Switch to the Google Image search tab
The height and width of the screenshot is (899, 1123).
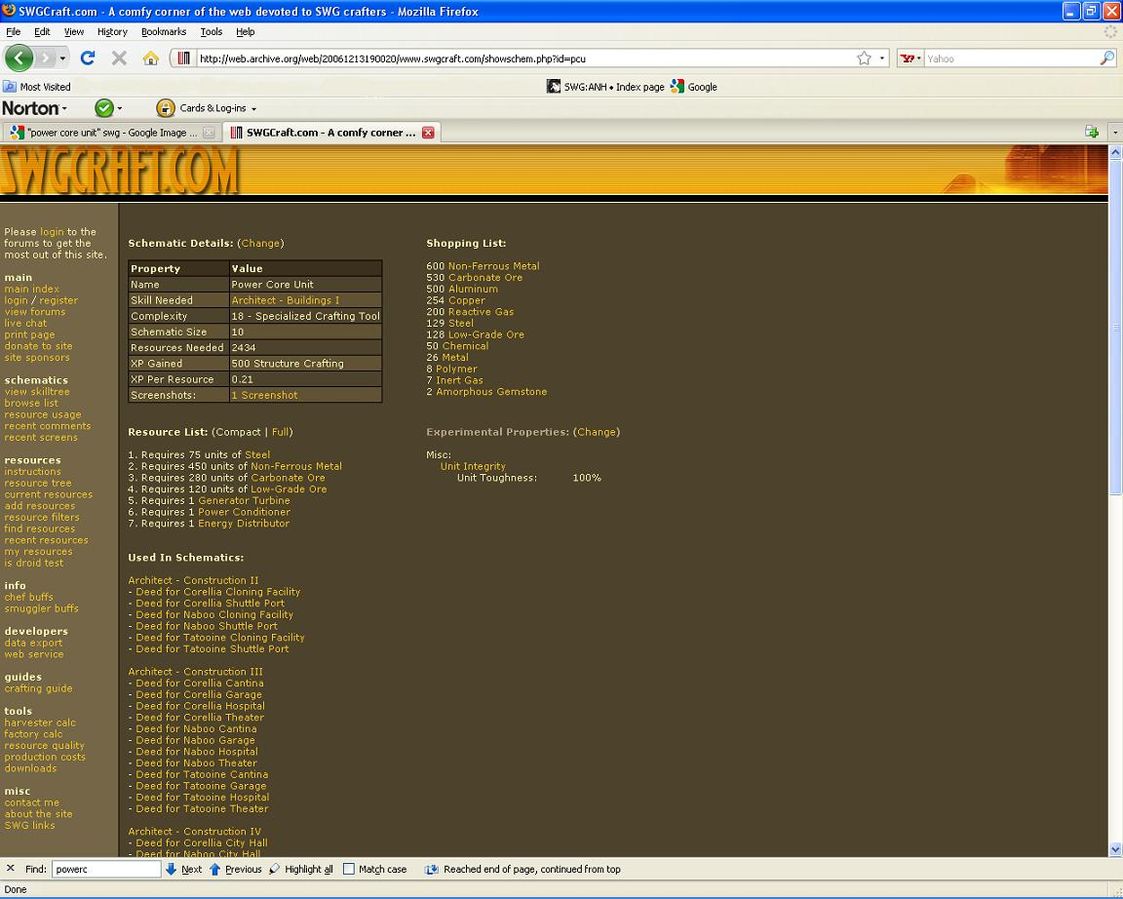[x=110, y=132]
